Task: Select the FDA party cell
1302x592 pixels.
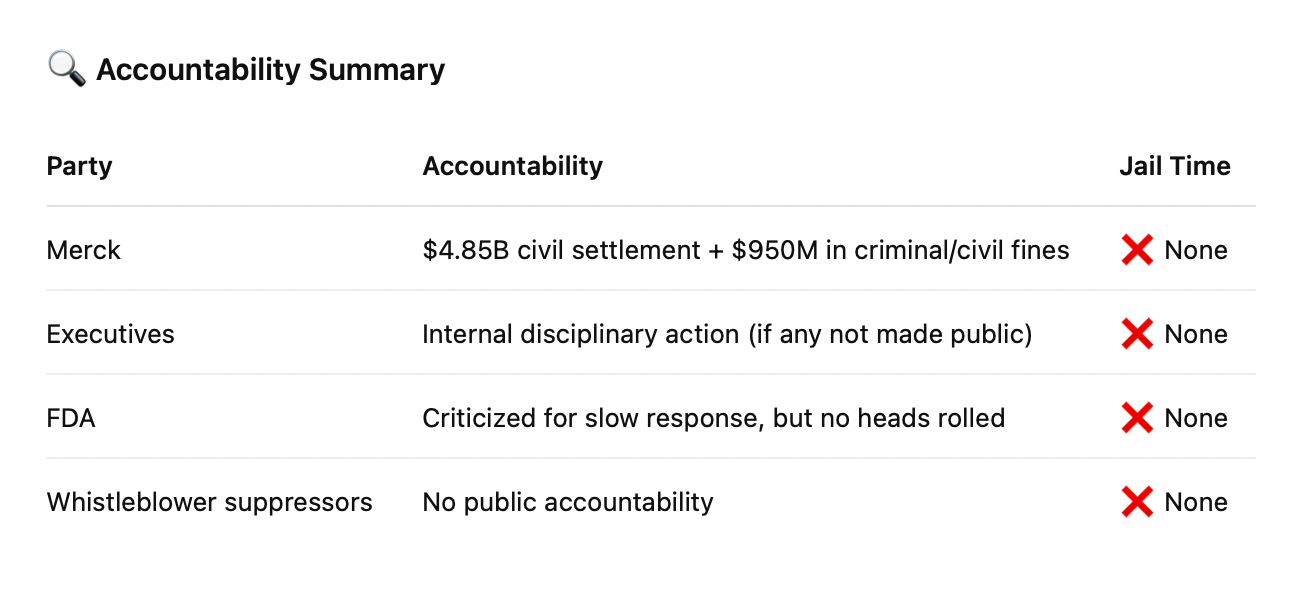Action: point(70,418)
